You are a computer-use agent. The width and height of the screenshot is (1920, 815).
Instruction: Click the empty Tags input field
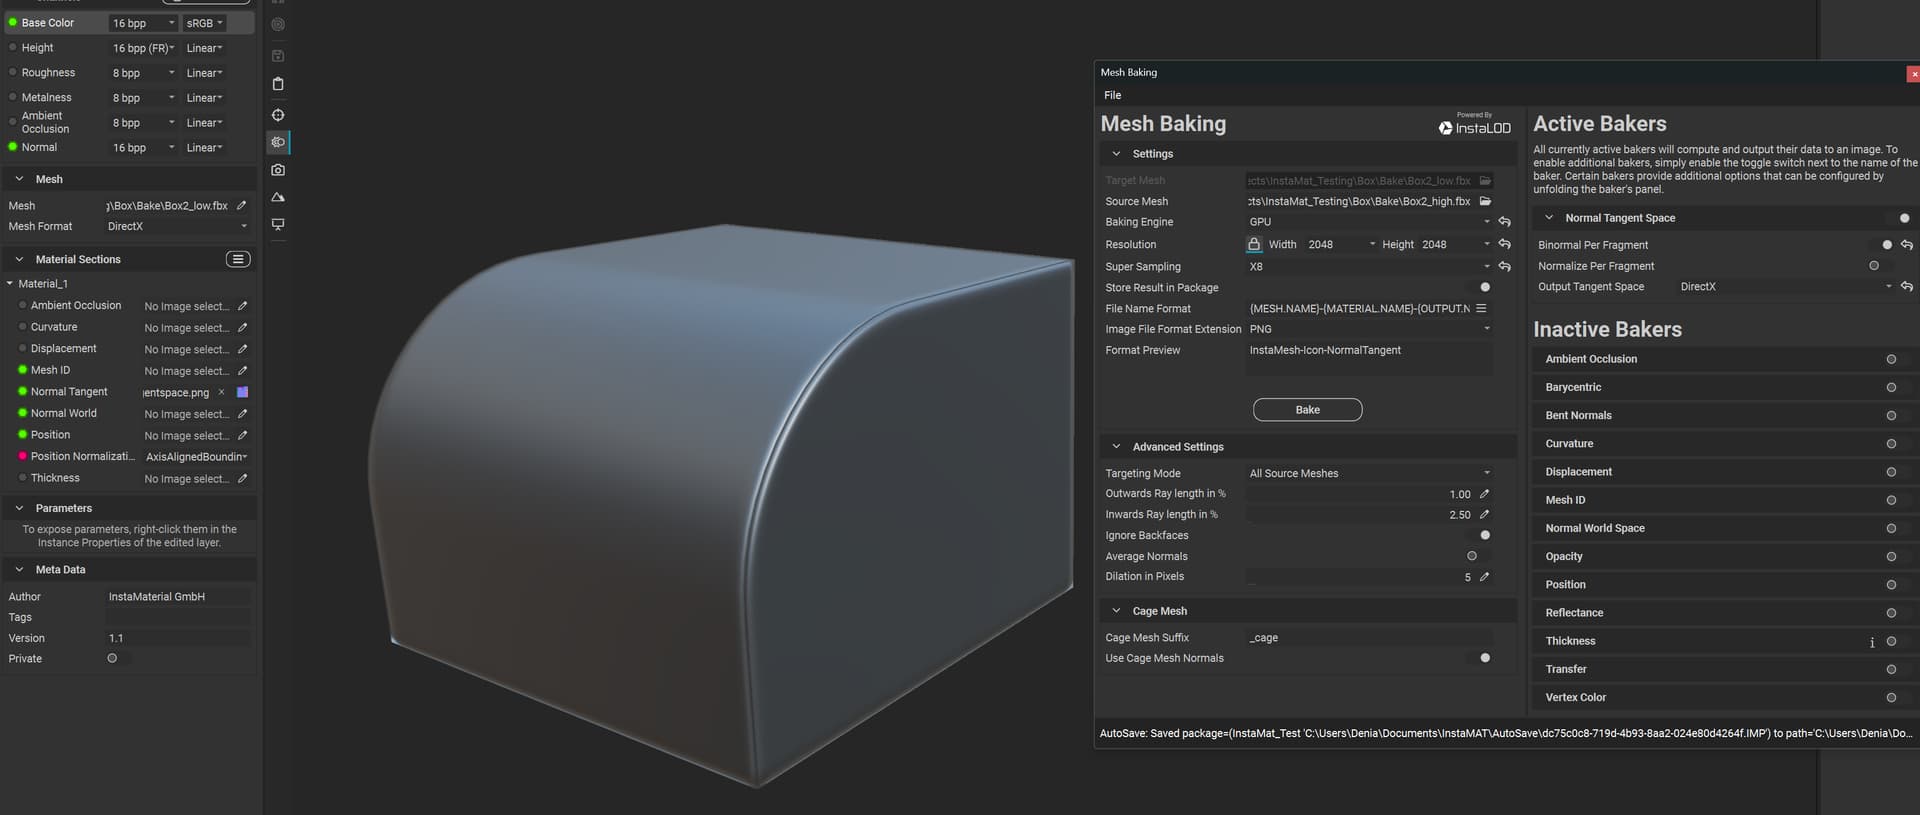point(177,617)
